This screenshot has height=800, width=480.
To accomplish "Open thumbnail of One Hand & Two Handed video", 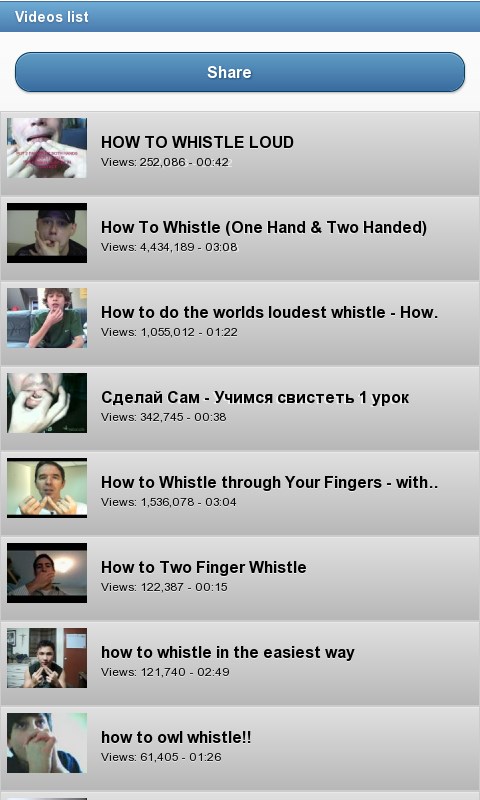I will [x=47, y=233].
